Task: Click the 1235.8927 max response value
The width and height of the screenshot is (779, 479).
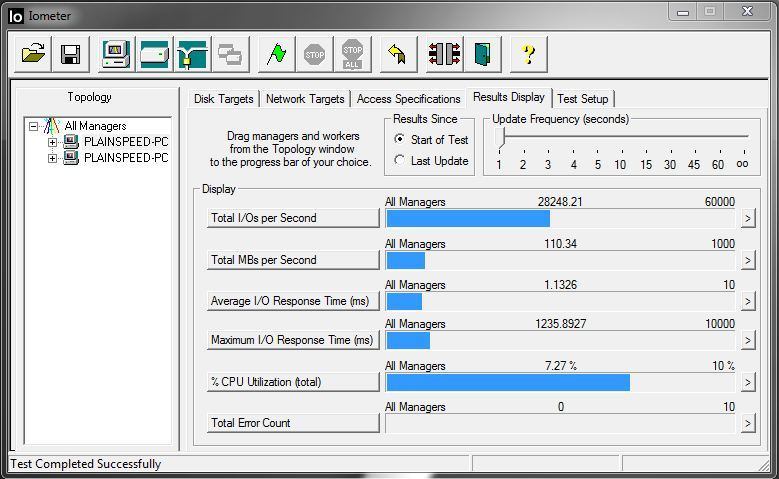Action: [x=560, y=324]
